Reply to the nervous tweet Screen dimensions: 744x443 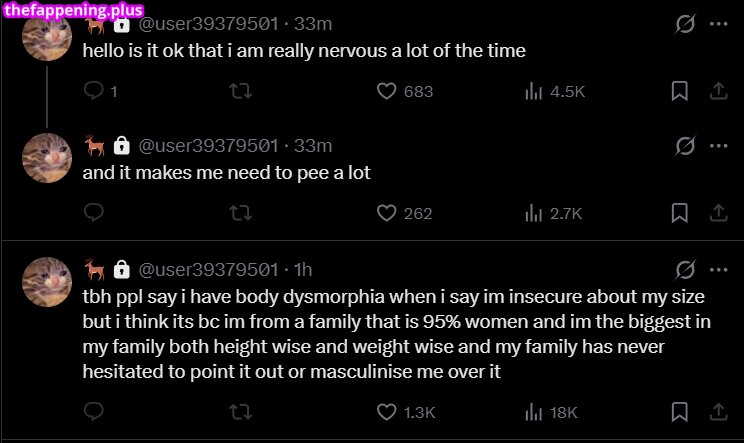[94, 91]
